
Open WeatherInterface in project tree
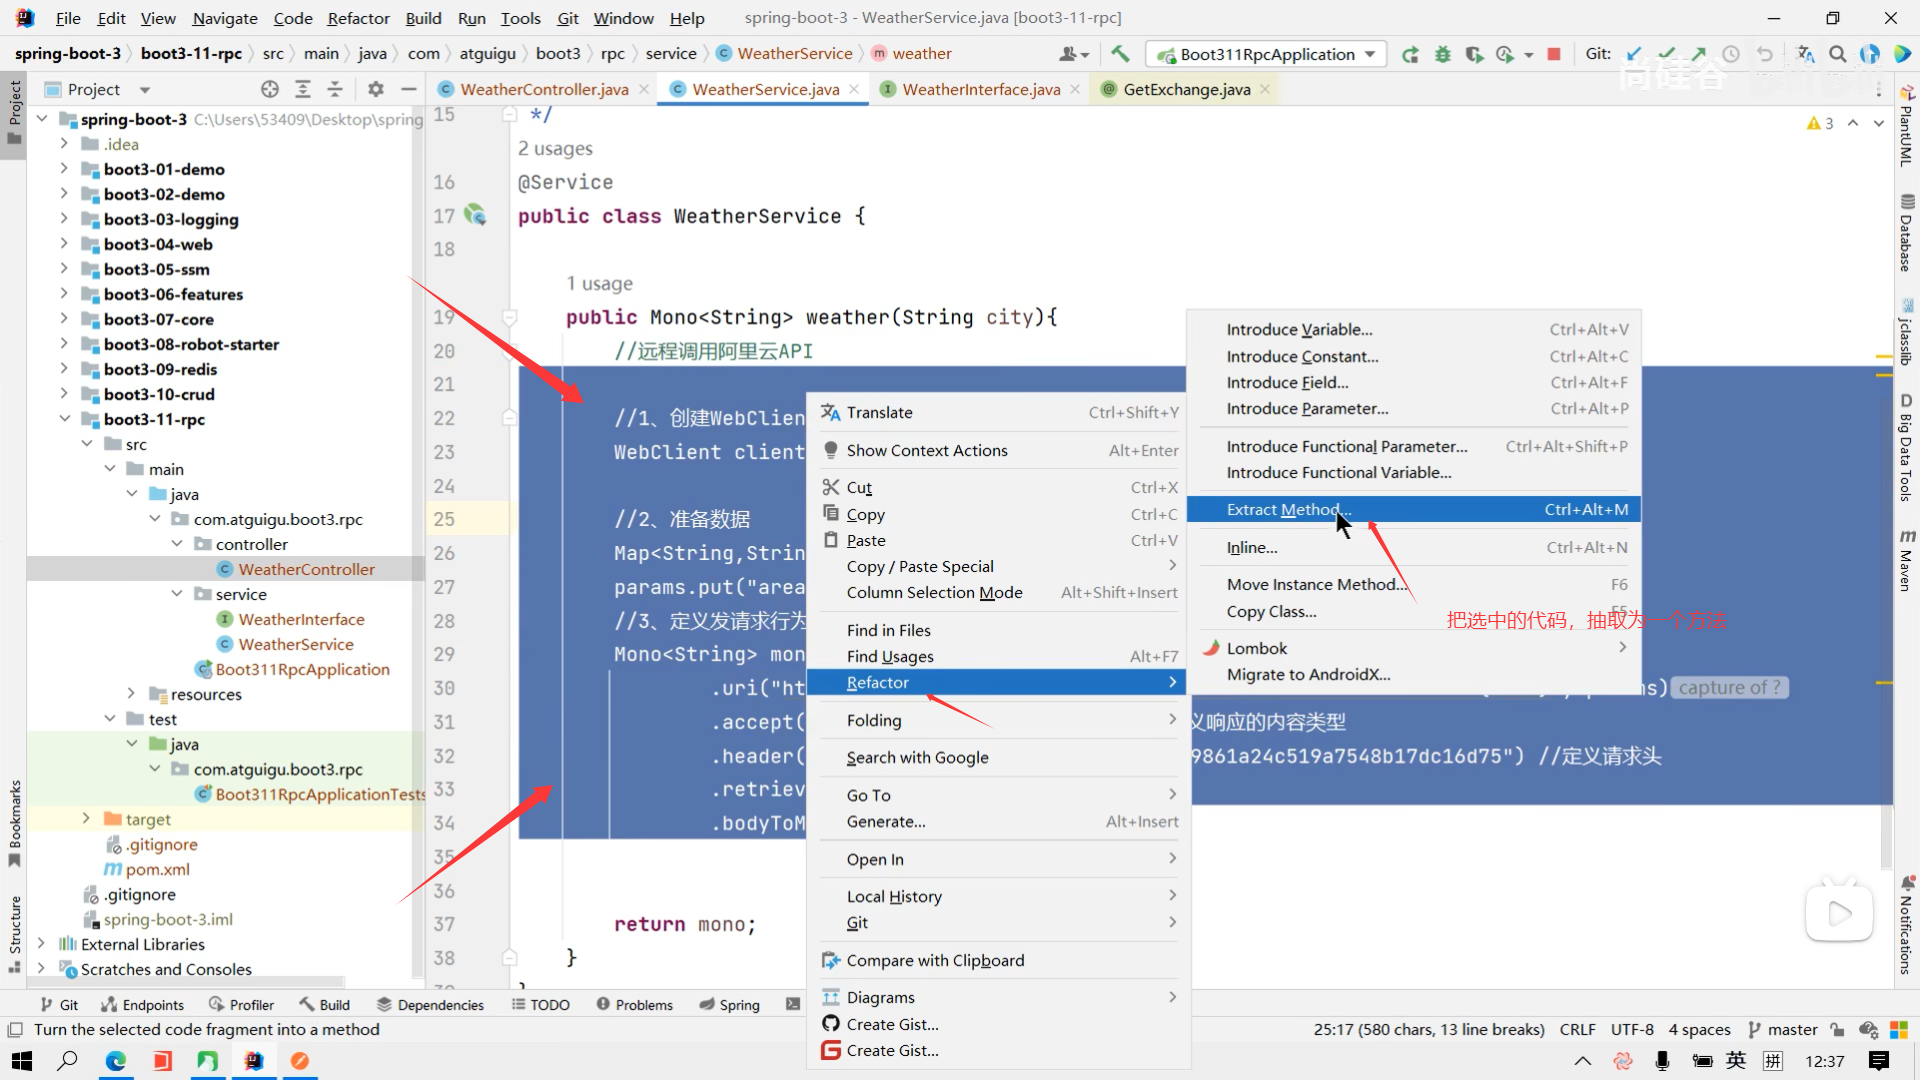(x=301, y=619)
